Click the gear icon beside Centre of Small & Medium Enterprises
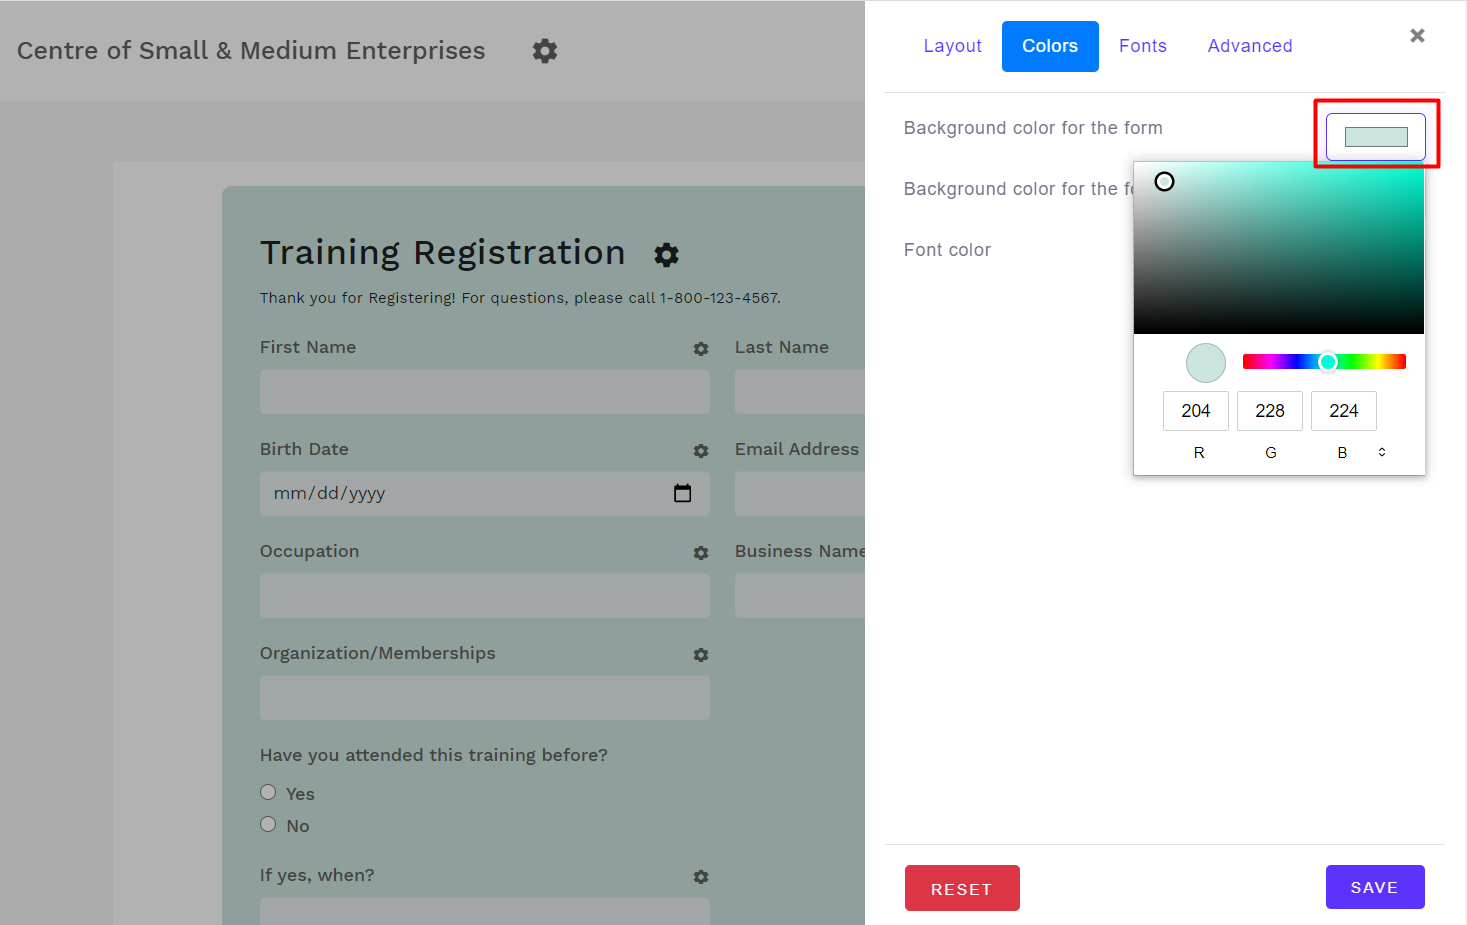The width and height of the screenshot is (1467, 925). coord(545,51)
